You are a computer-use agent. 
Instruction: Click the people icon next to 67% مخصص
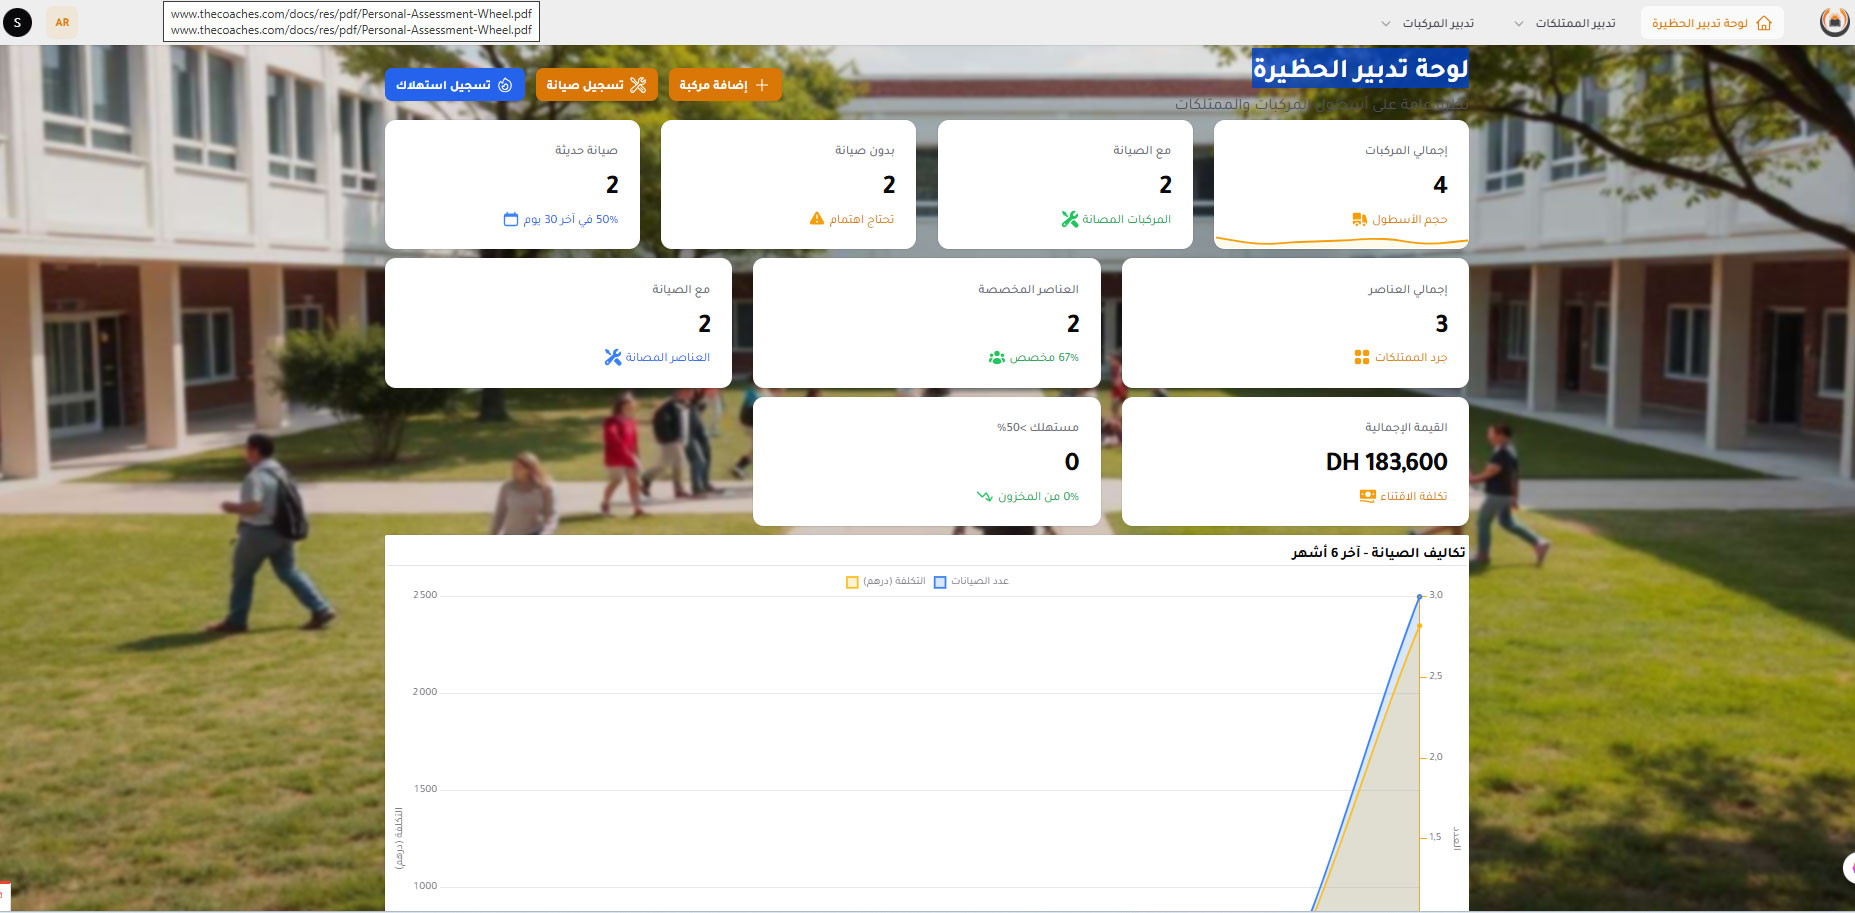(x=997, y=357)
